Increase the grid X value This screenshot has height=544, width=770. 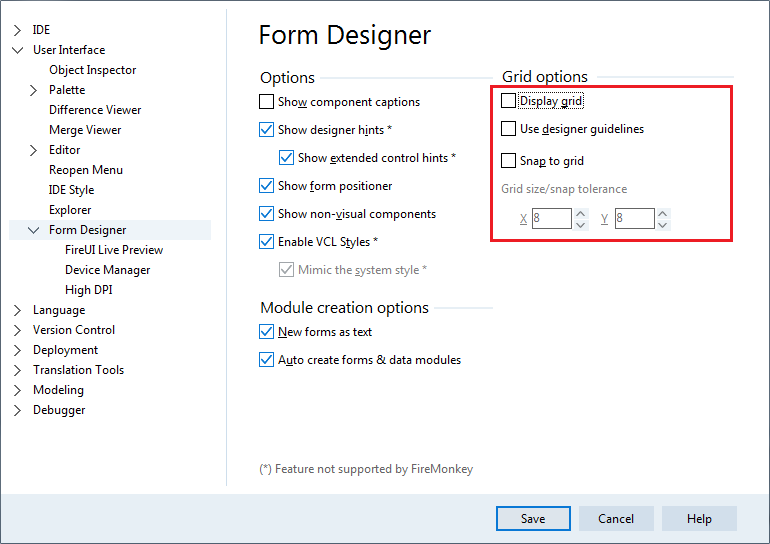coord(580,214)
